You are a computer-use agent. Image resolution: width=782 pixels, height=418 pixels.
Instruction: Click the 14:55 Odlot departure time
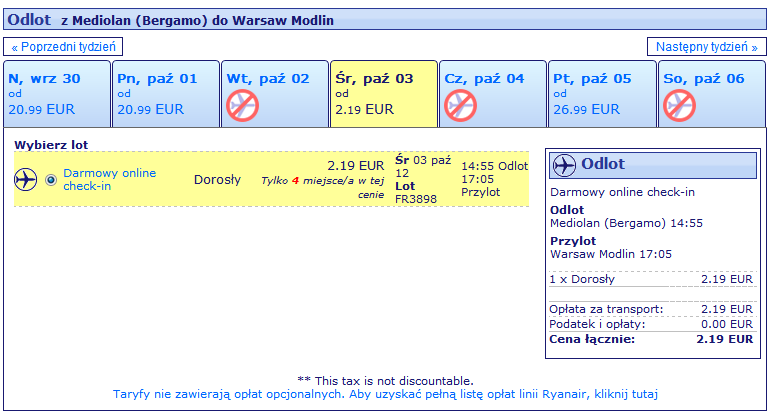point(494,166)
